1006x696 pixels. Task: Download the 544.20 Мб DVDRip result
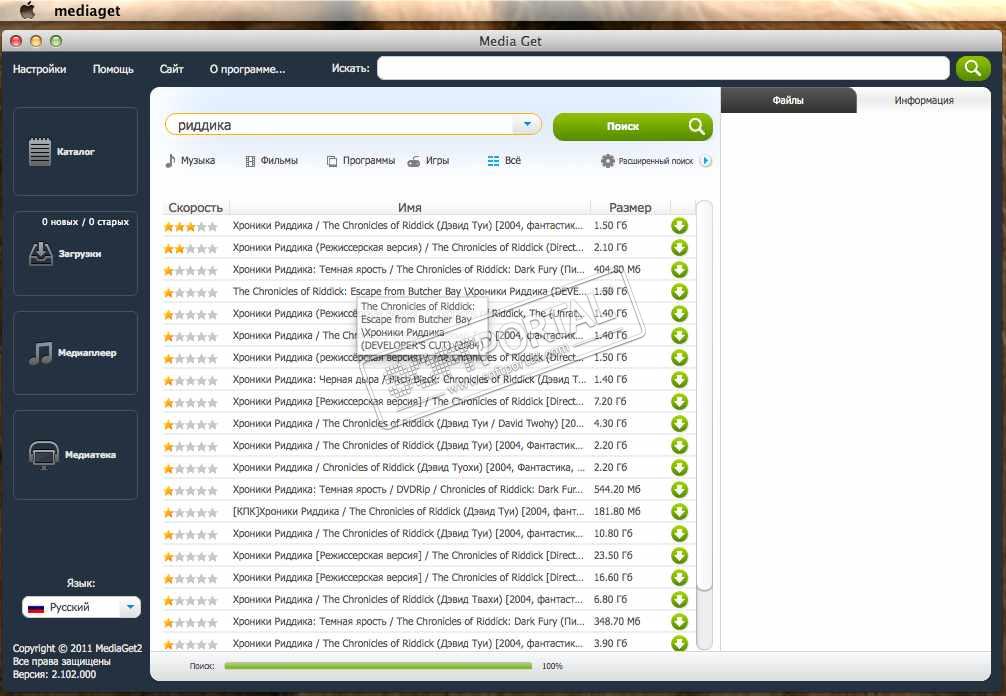click(x=679, y=489)
